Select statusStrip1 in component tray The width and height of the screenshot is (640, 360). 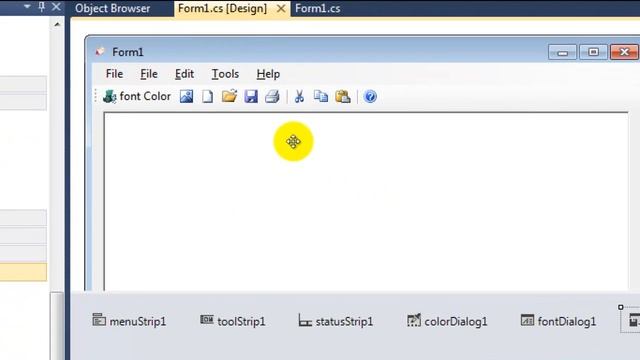pyautogui.click(x=336, y=321)
